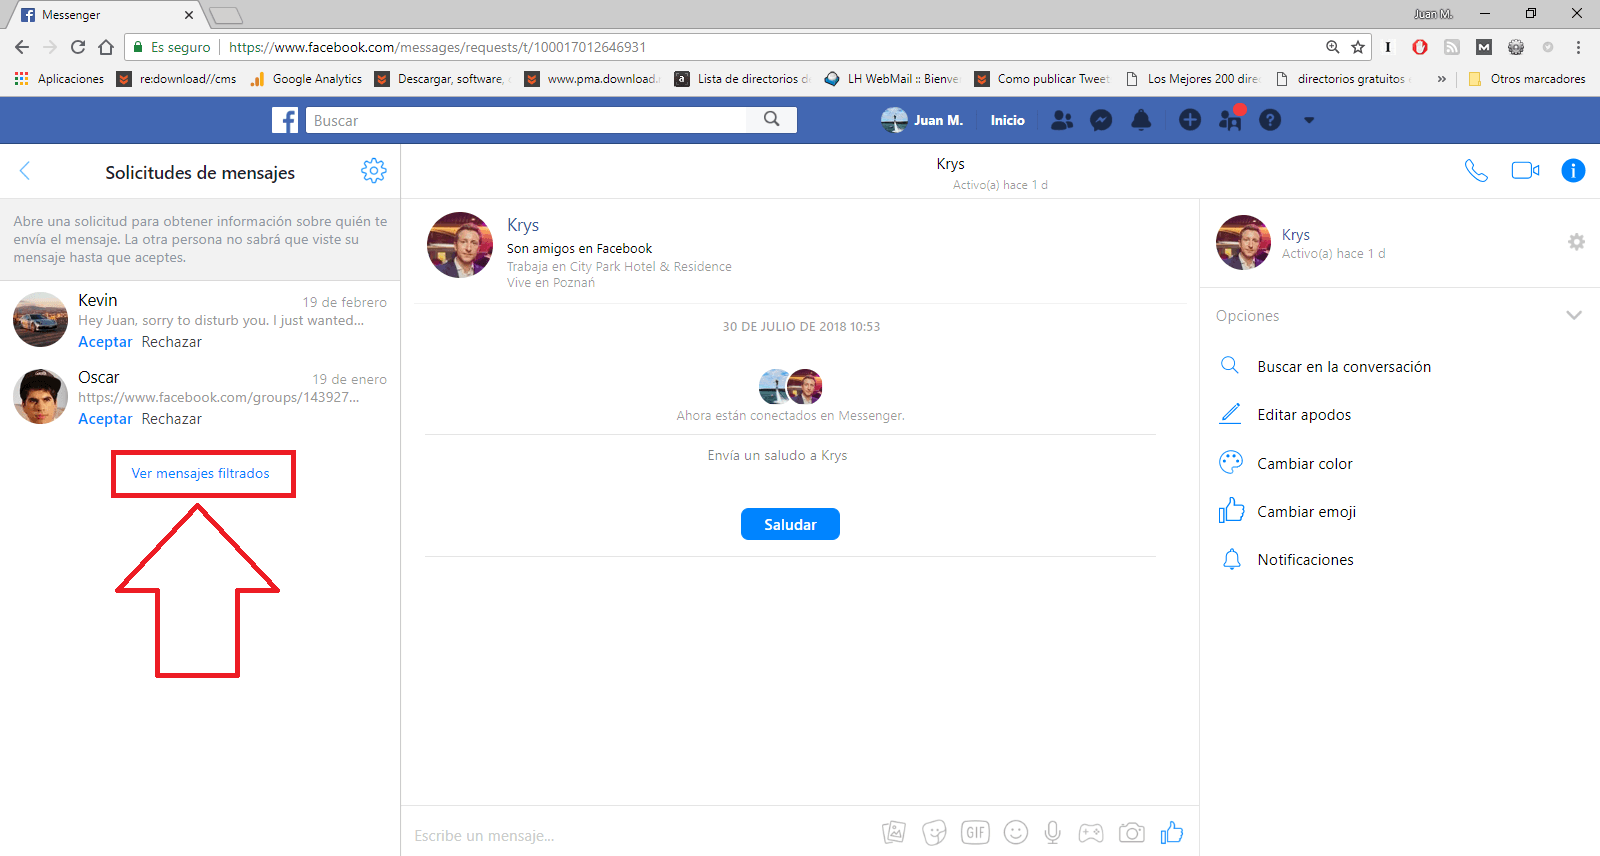
Task: Open the Messenger icon in header
Action: click(1101, 120)
